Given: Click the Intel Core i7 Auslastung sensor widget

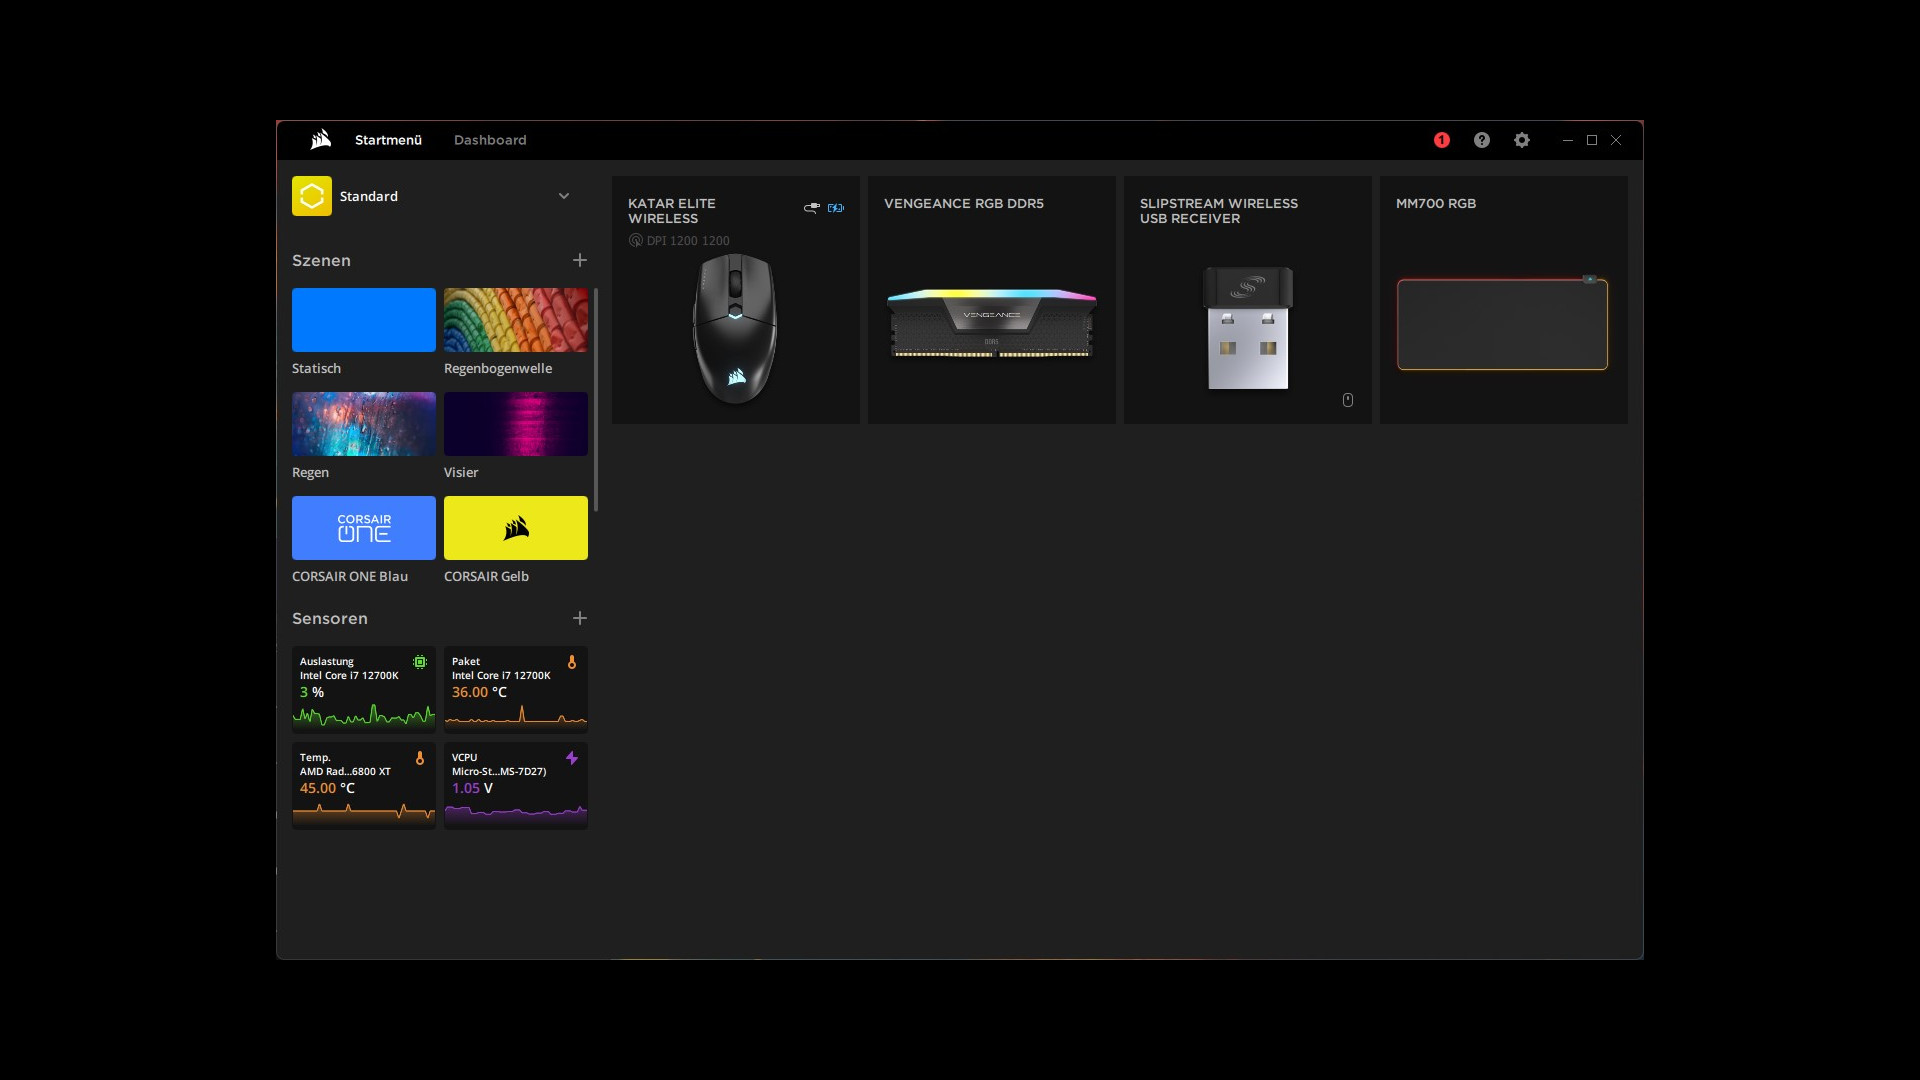Looking at the screenshot, I should [x=363, y=689].
